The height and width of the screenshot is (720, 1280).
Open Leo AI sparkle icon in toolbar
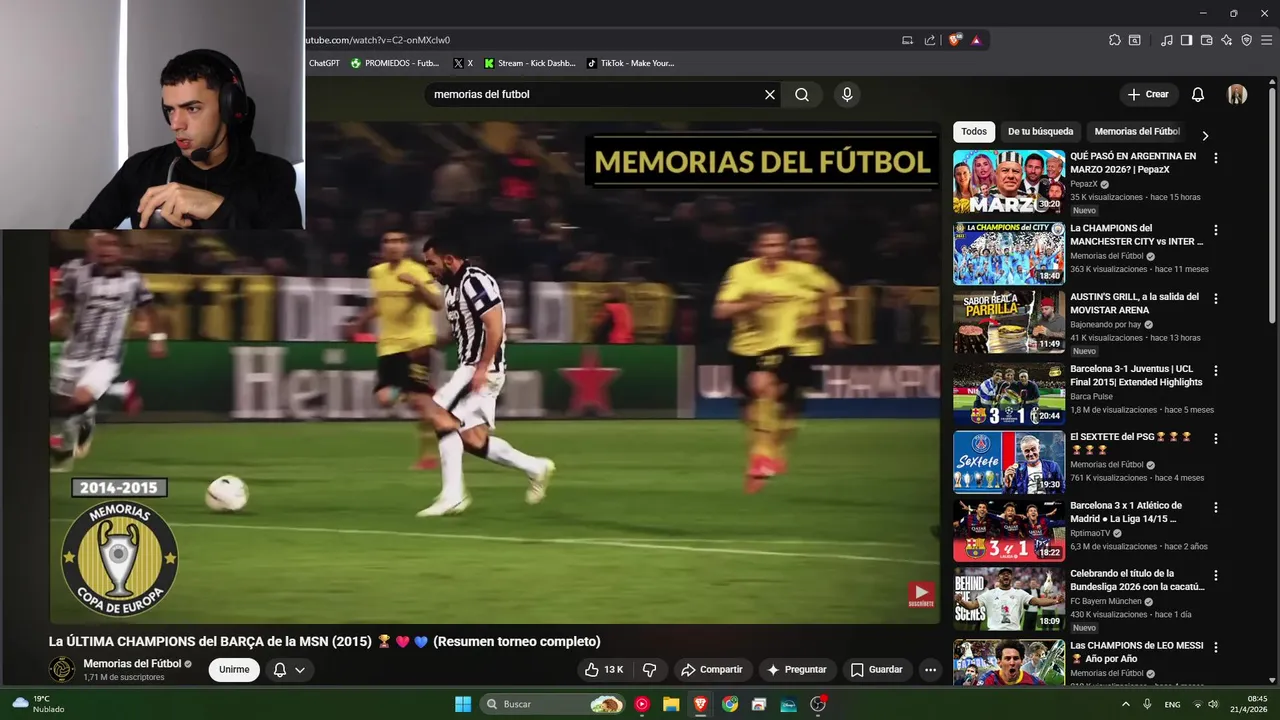pyautogui.click(x=1226, y=40)
